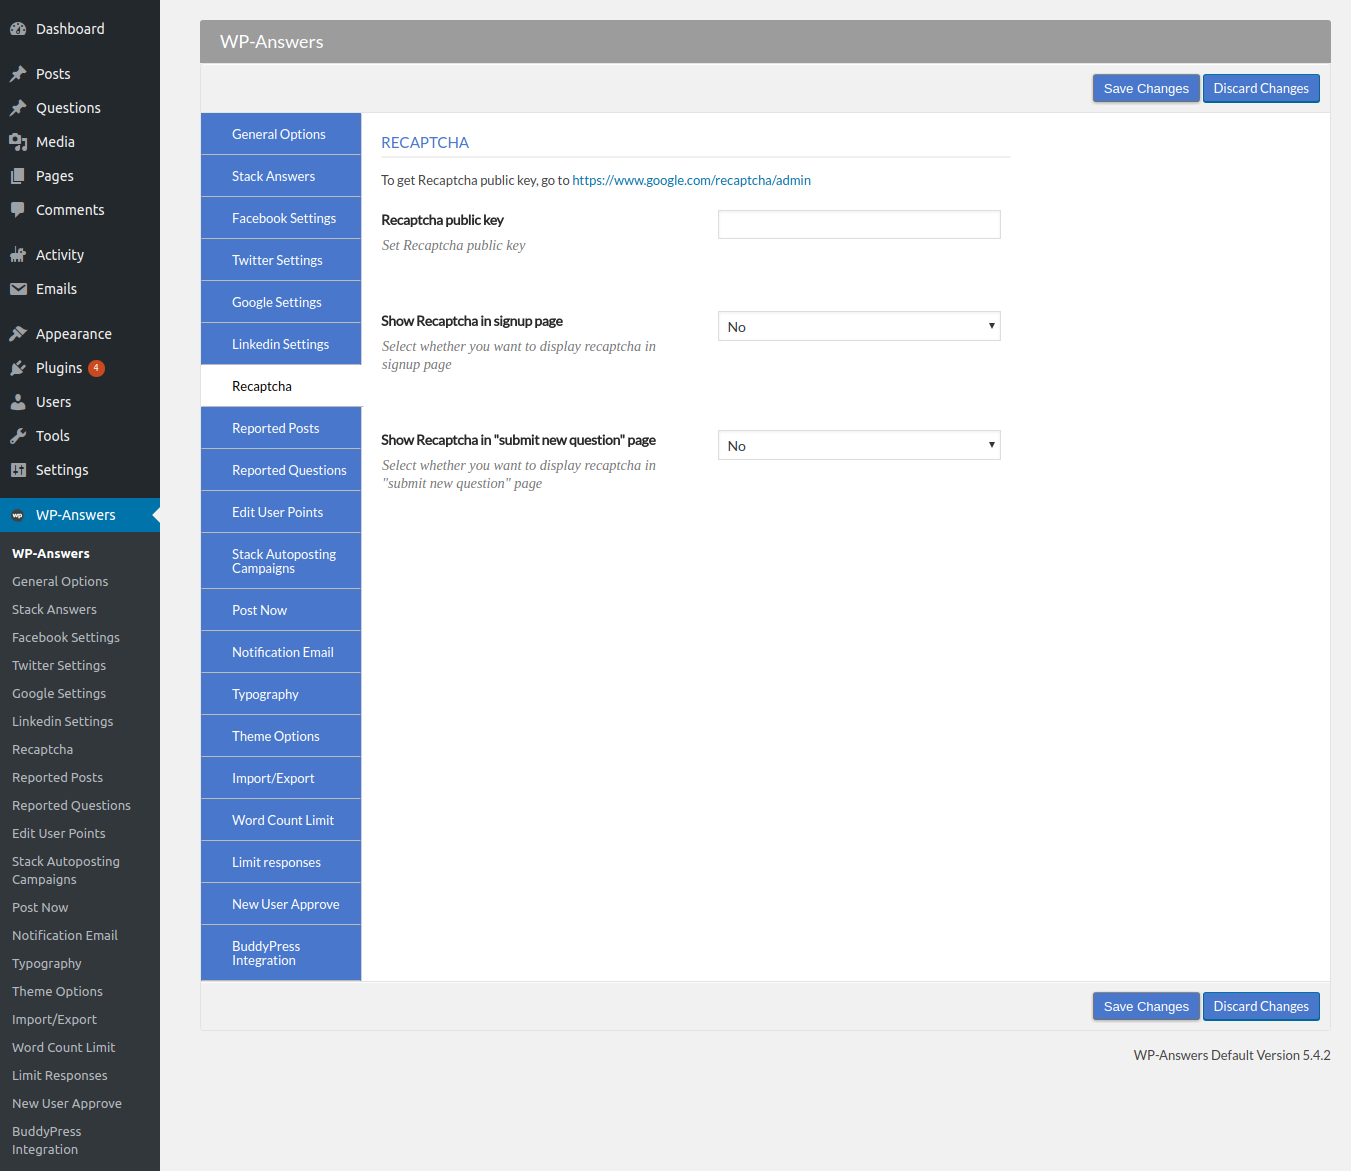Open Twitter Settings in the dark sidebar submenu

(x=59, y=665)
